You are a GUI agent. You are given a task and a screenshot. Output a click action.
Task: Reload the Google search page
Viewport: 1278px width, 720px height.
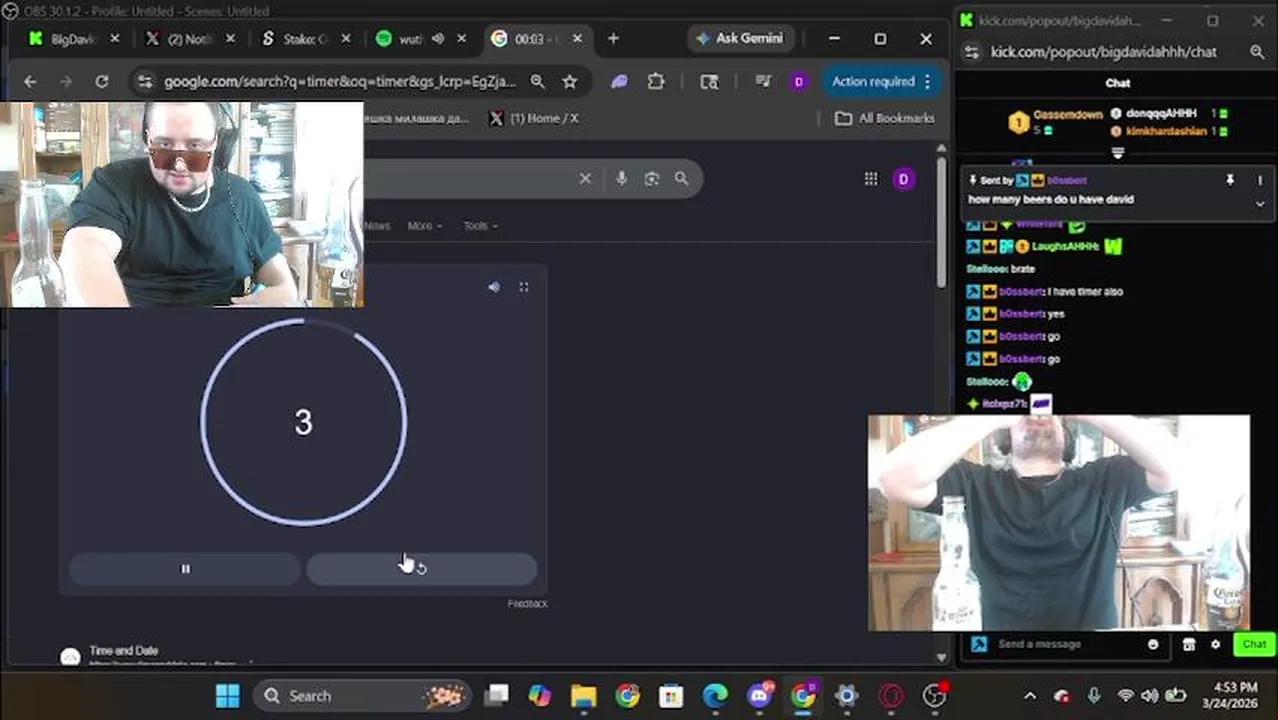pyautogui.click(x=101, y=82)
